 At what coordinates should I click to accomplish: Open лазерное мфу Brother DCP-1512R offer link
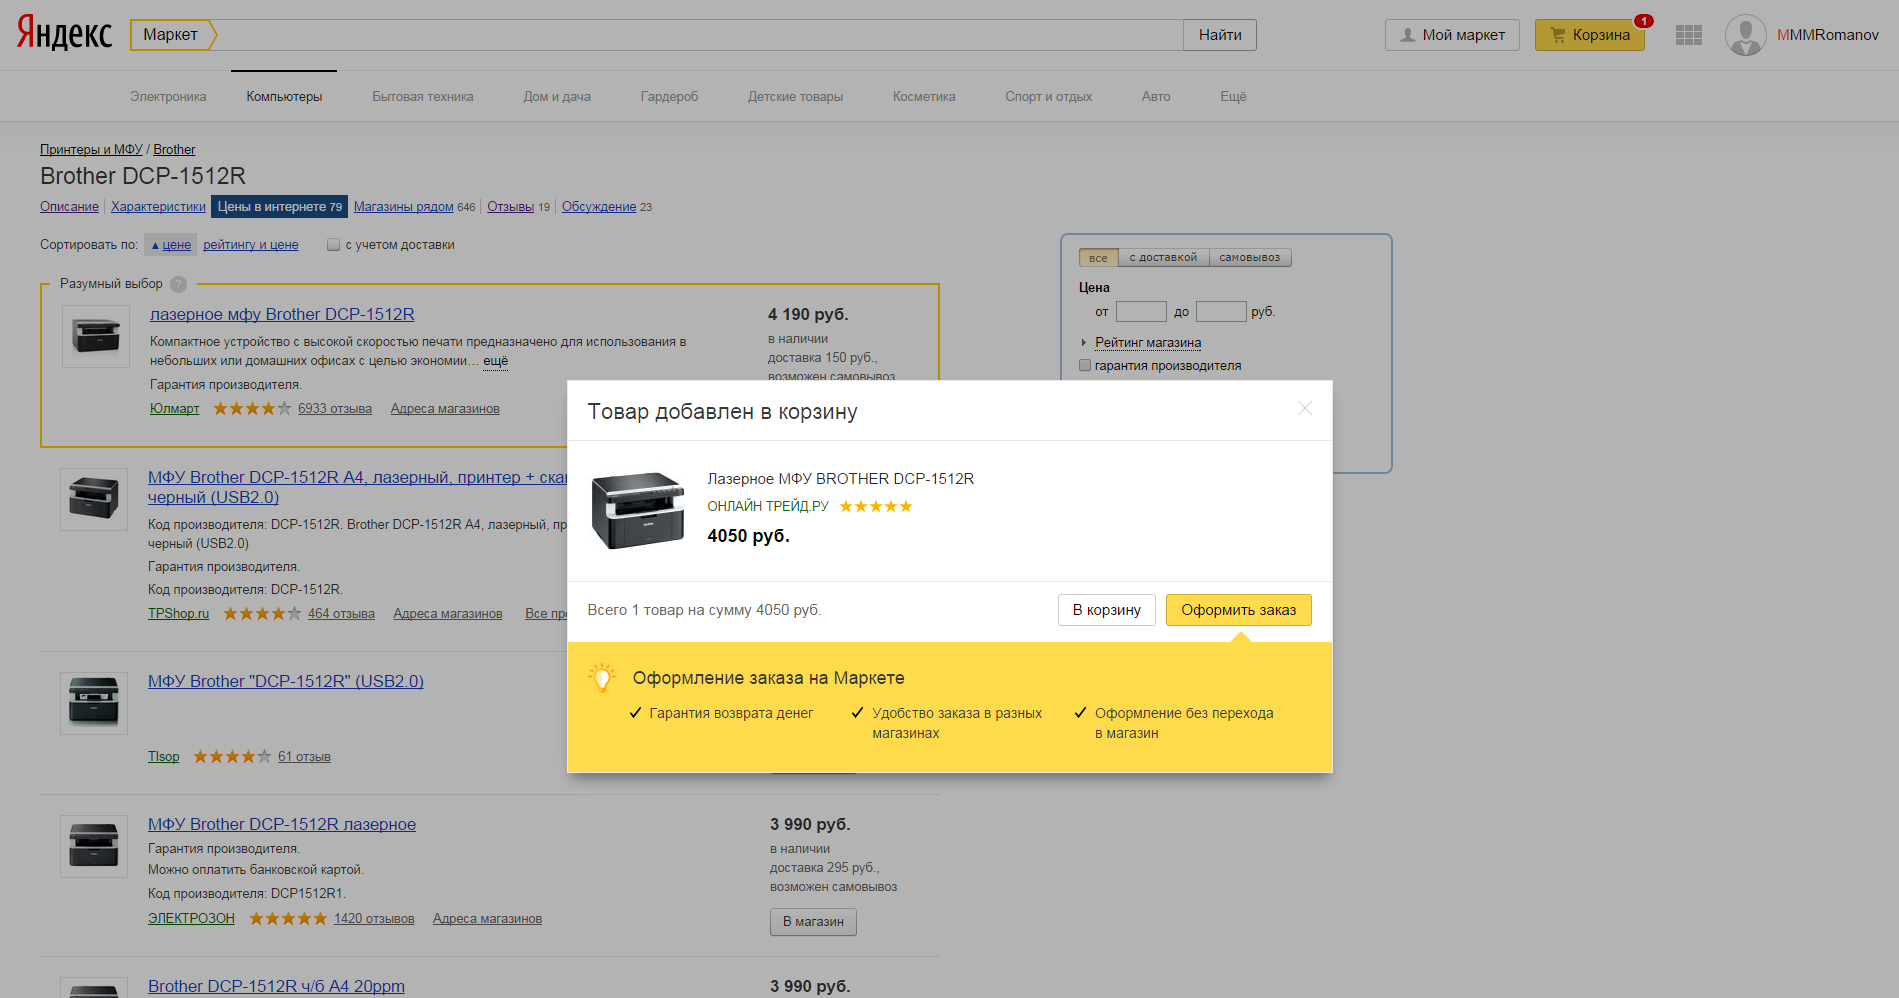click(282, 315)
